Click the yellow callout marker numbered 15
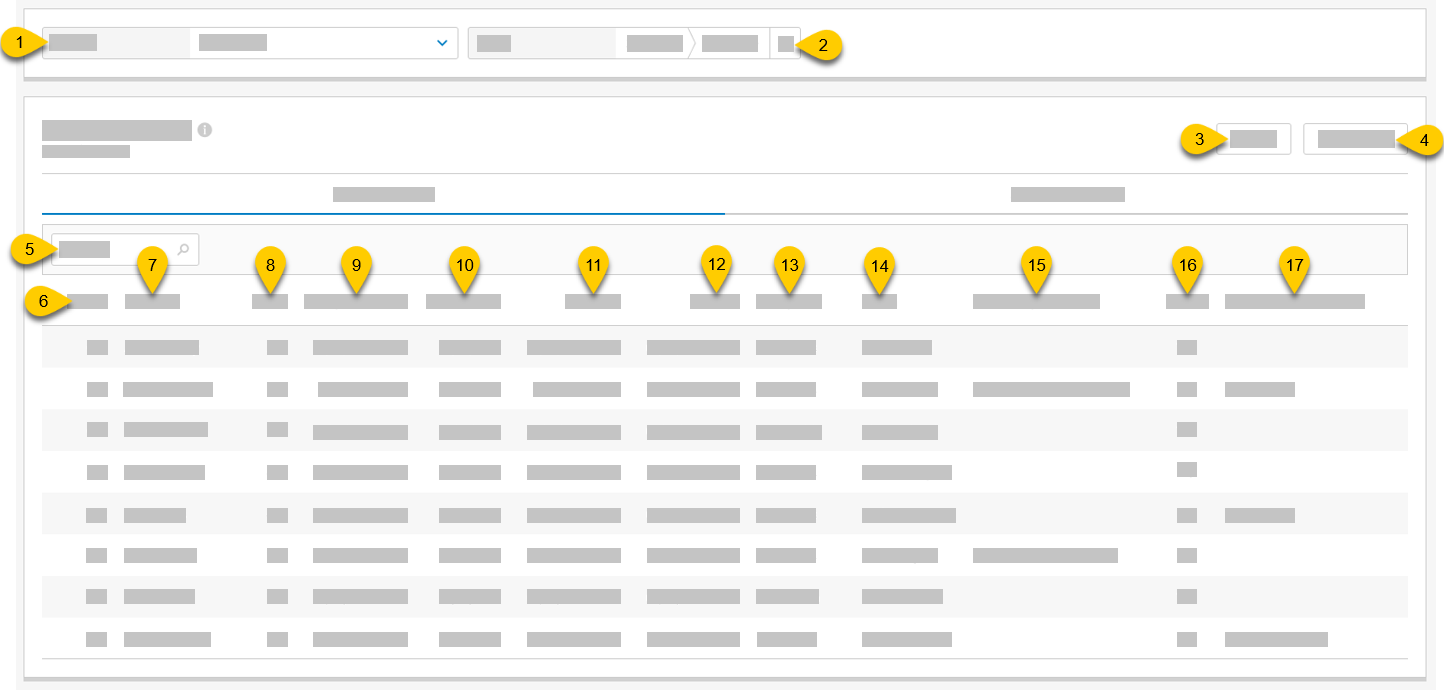The height and width of the screenshot is (690, 1444). tap(1036, 266)
